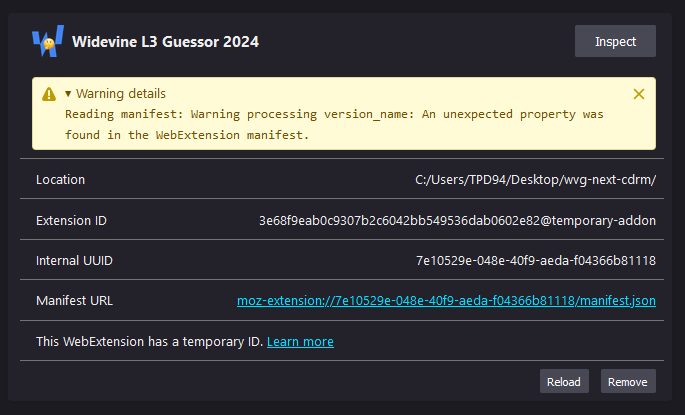This screenshot has height=415, width=685.
Task: Click the temporary-addon Extension ID value
Action: (457, 220)
